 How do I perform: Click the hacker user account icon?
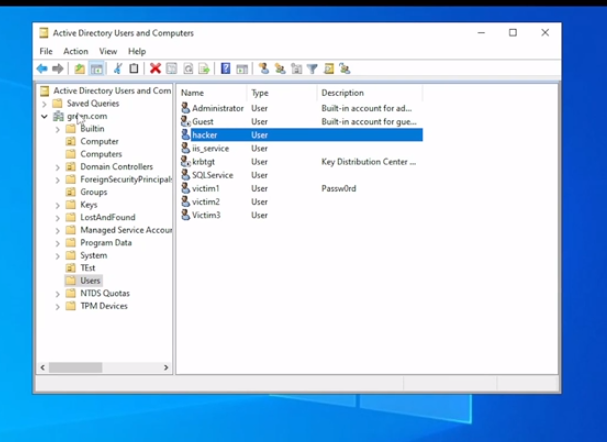tap(186, 135)
